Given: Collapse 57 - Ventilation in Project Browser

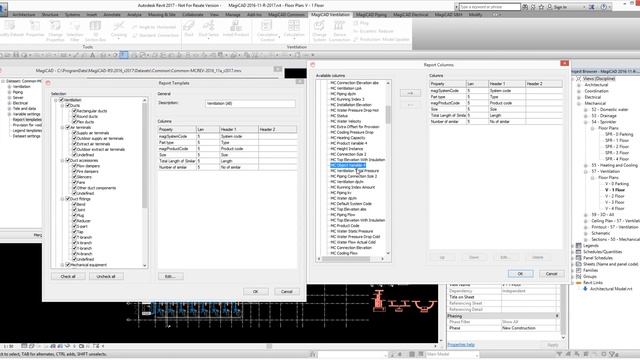Looking at the screenshot, I should 586,171.
